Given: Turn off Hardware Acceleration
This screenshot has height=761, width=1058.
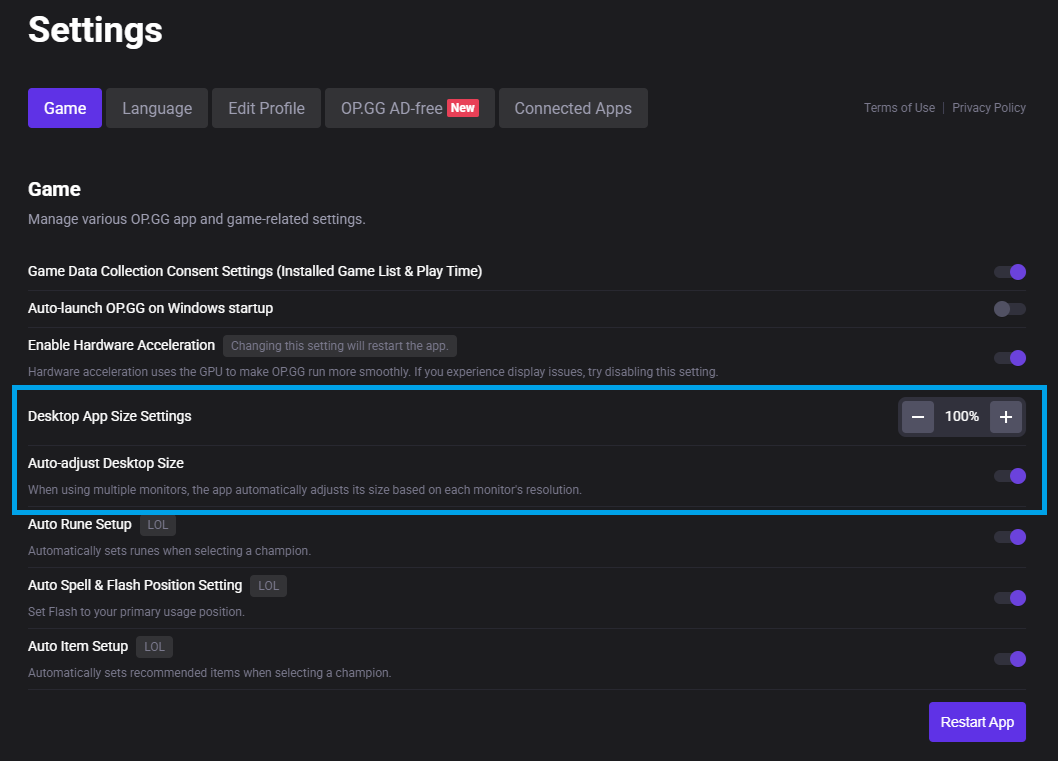Looking at the screenshot, I should [x=1010, y=358].
